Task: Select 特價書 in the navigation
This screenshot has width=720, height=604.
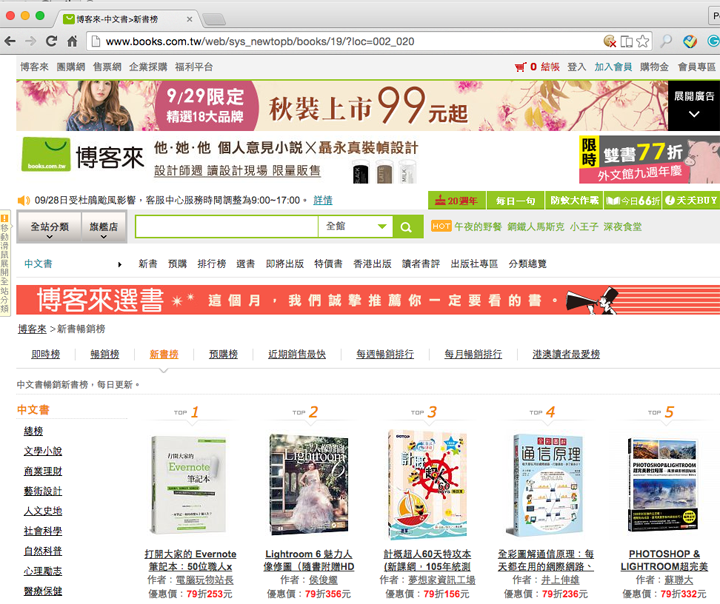Action: pos(328,264)
